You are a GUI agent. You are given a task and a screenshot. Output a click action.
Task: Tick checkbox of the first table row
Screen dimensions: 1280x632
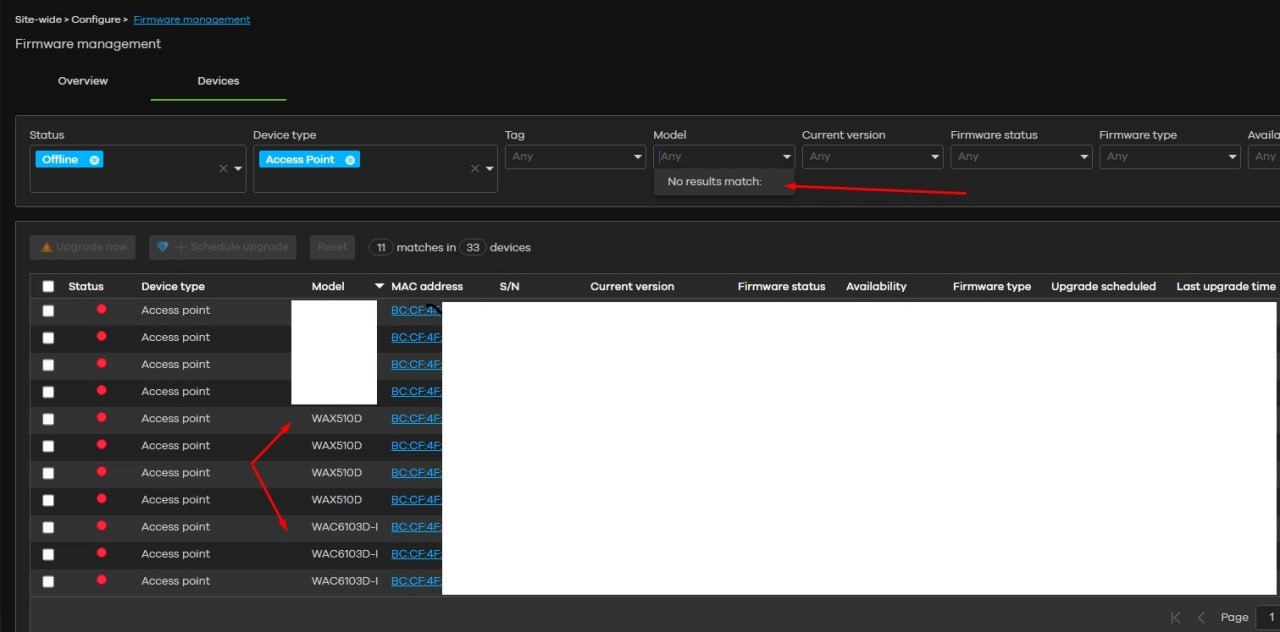(48, 311)
